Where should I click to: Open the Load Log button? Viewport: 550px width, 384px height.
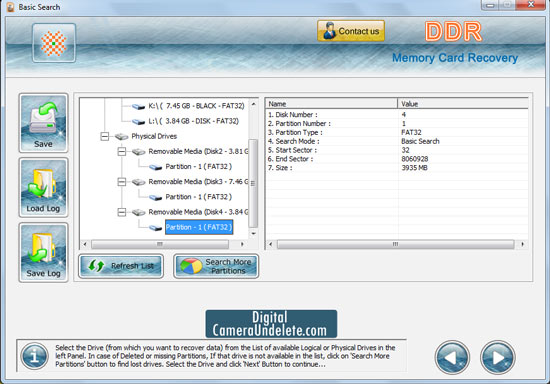[x=43, y=187]
